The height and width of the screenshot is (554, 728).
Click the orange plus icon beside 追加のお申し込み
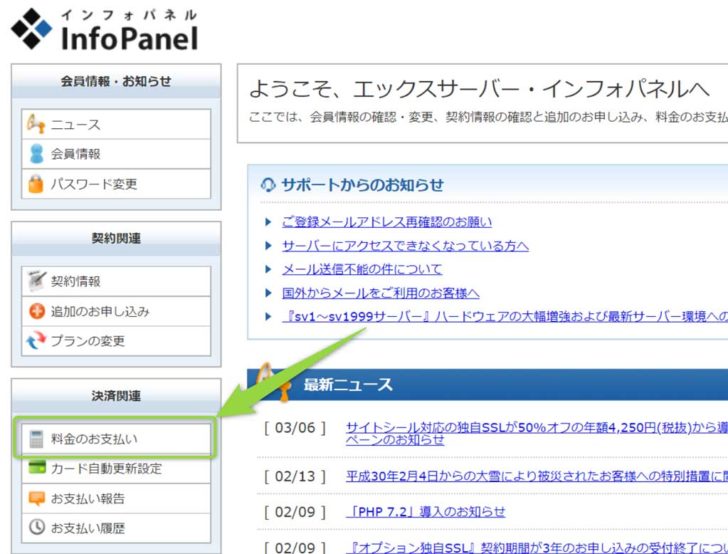(x=35, y=311)
